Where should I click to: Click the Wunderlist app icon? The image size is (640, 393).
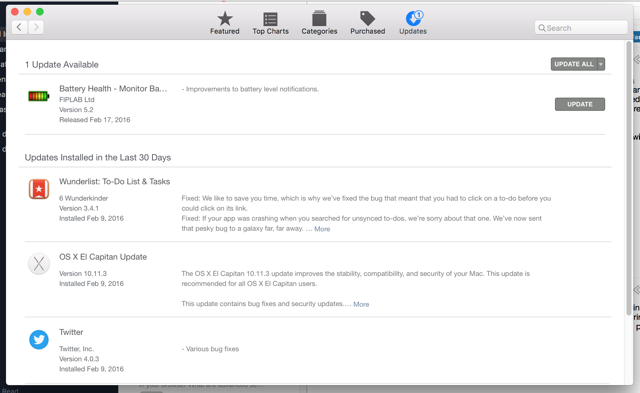39,189
